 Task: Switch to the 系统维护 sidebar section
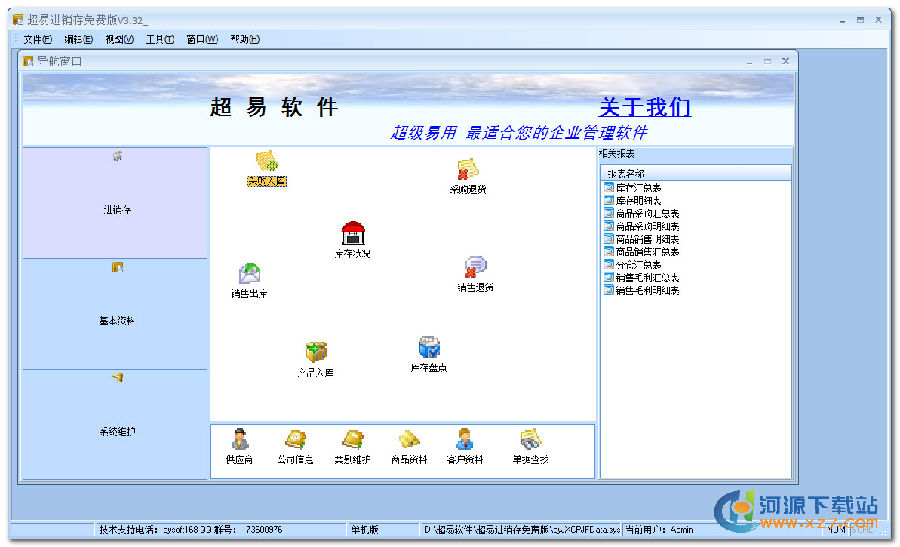click(x=116, y=425)
